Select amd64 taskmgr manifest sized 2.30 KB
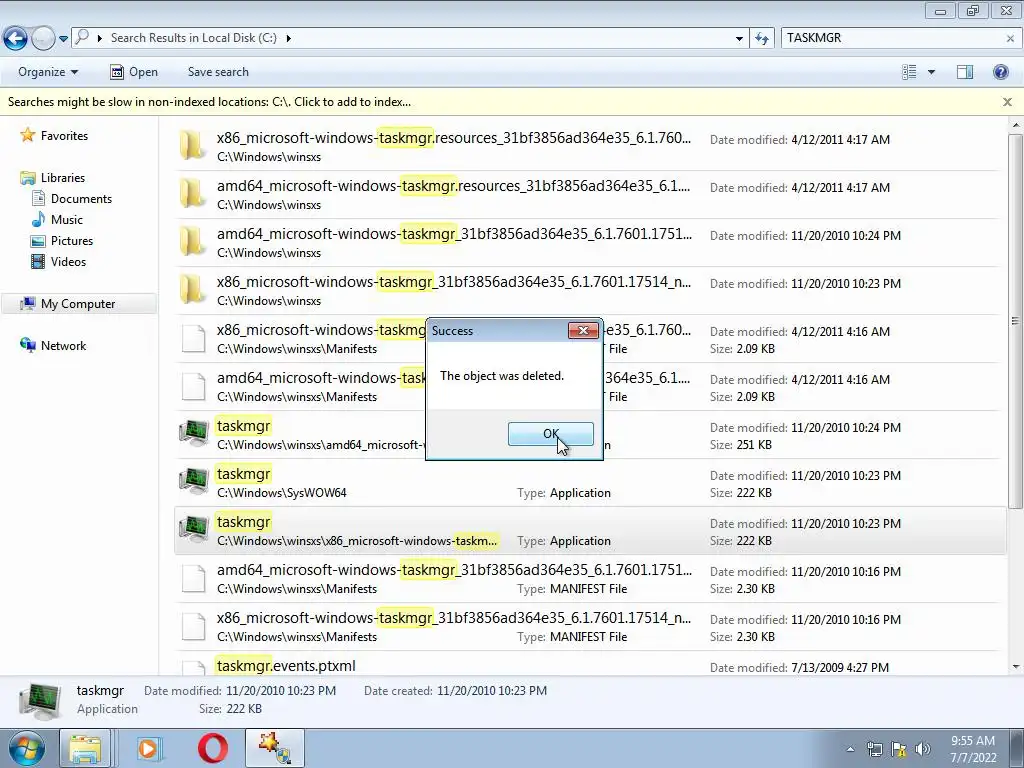This screenshot has height=768, width=1024. pos(590,579)
